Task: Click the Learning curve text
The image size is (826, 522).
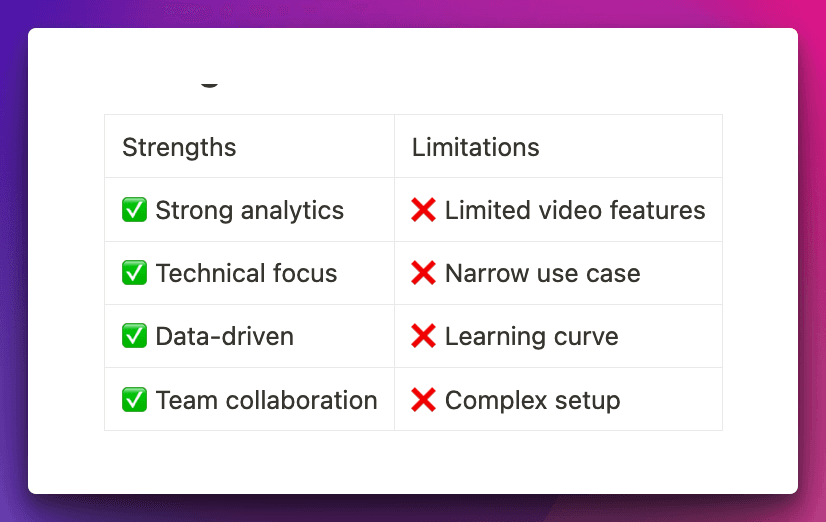Action: [531, 336]
